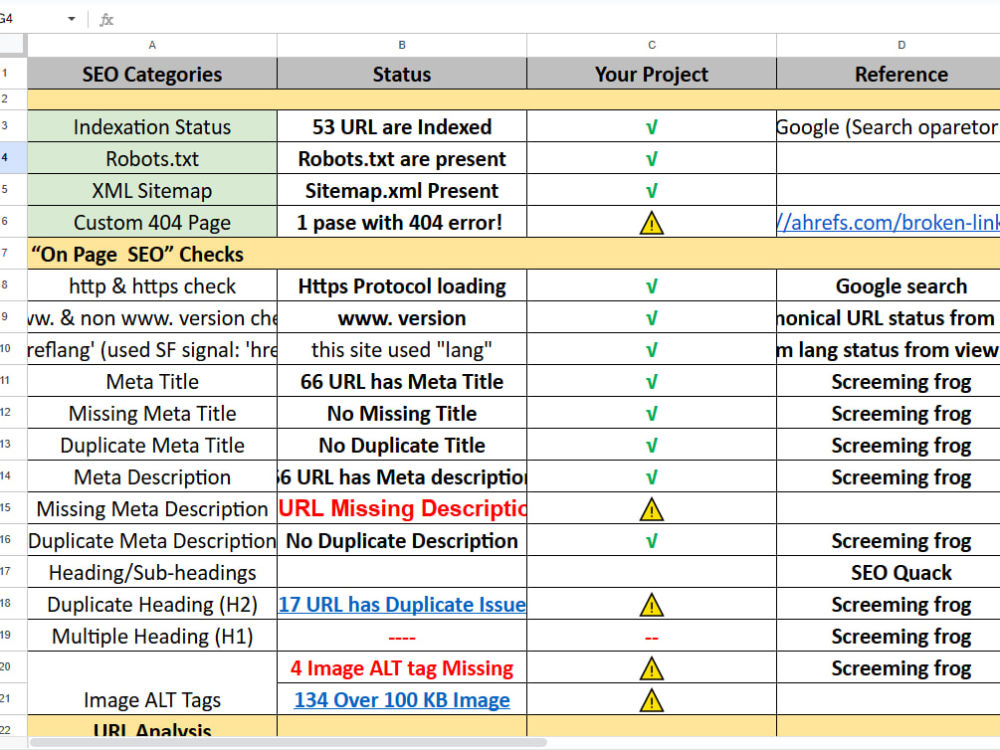Click the Reference header cell
1000x750 pixels.
click(888, 74)
